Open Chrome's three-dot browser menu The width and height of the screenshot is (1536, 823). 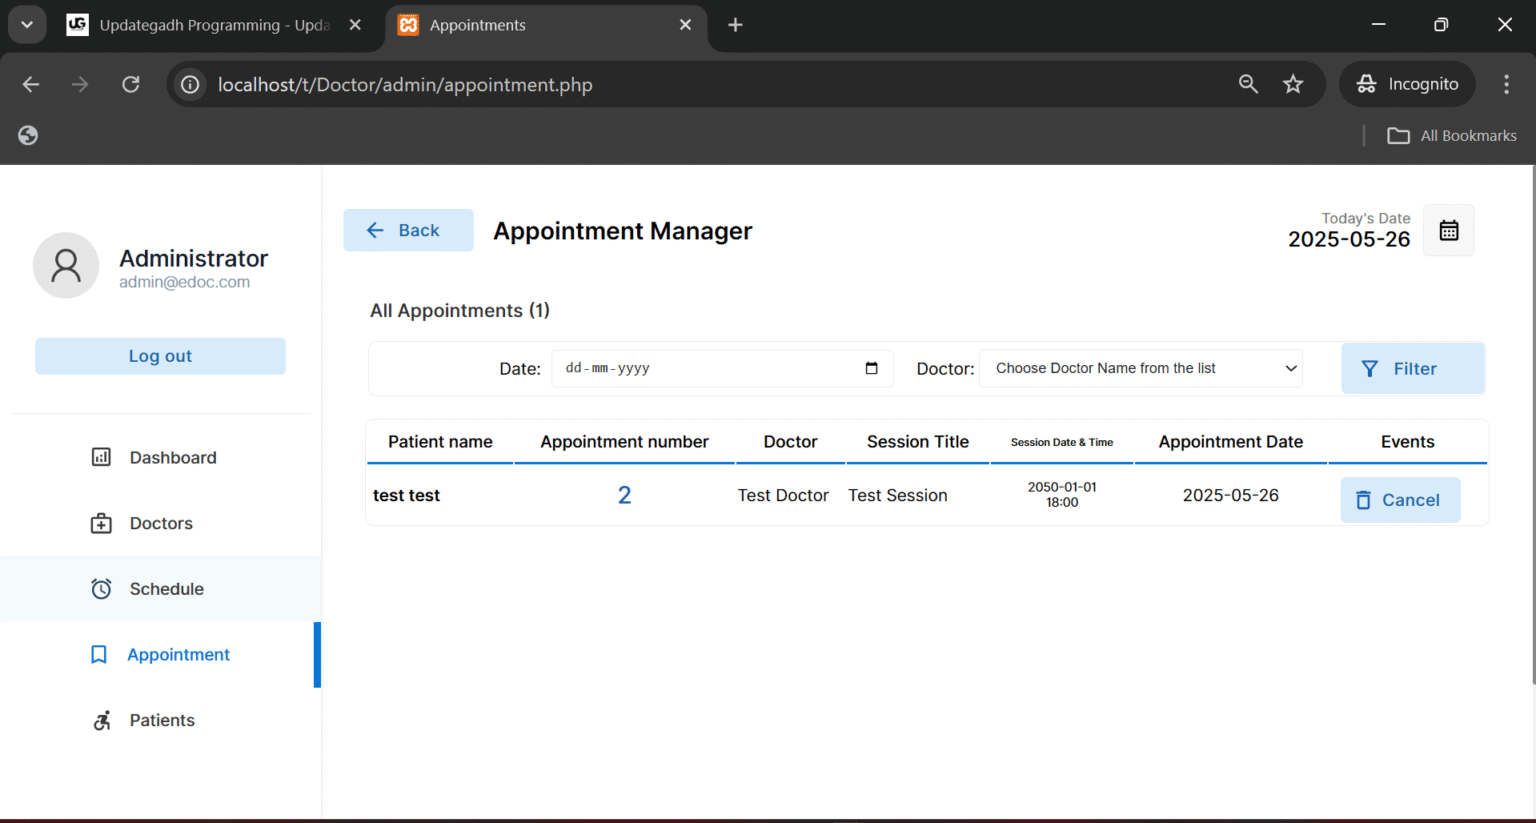(x=1506, y=84)
